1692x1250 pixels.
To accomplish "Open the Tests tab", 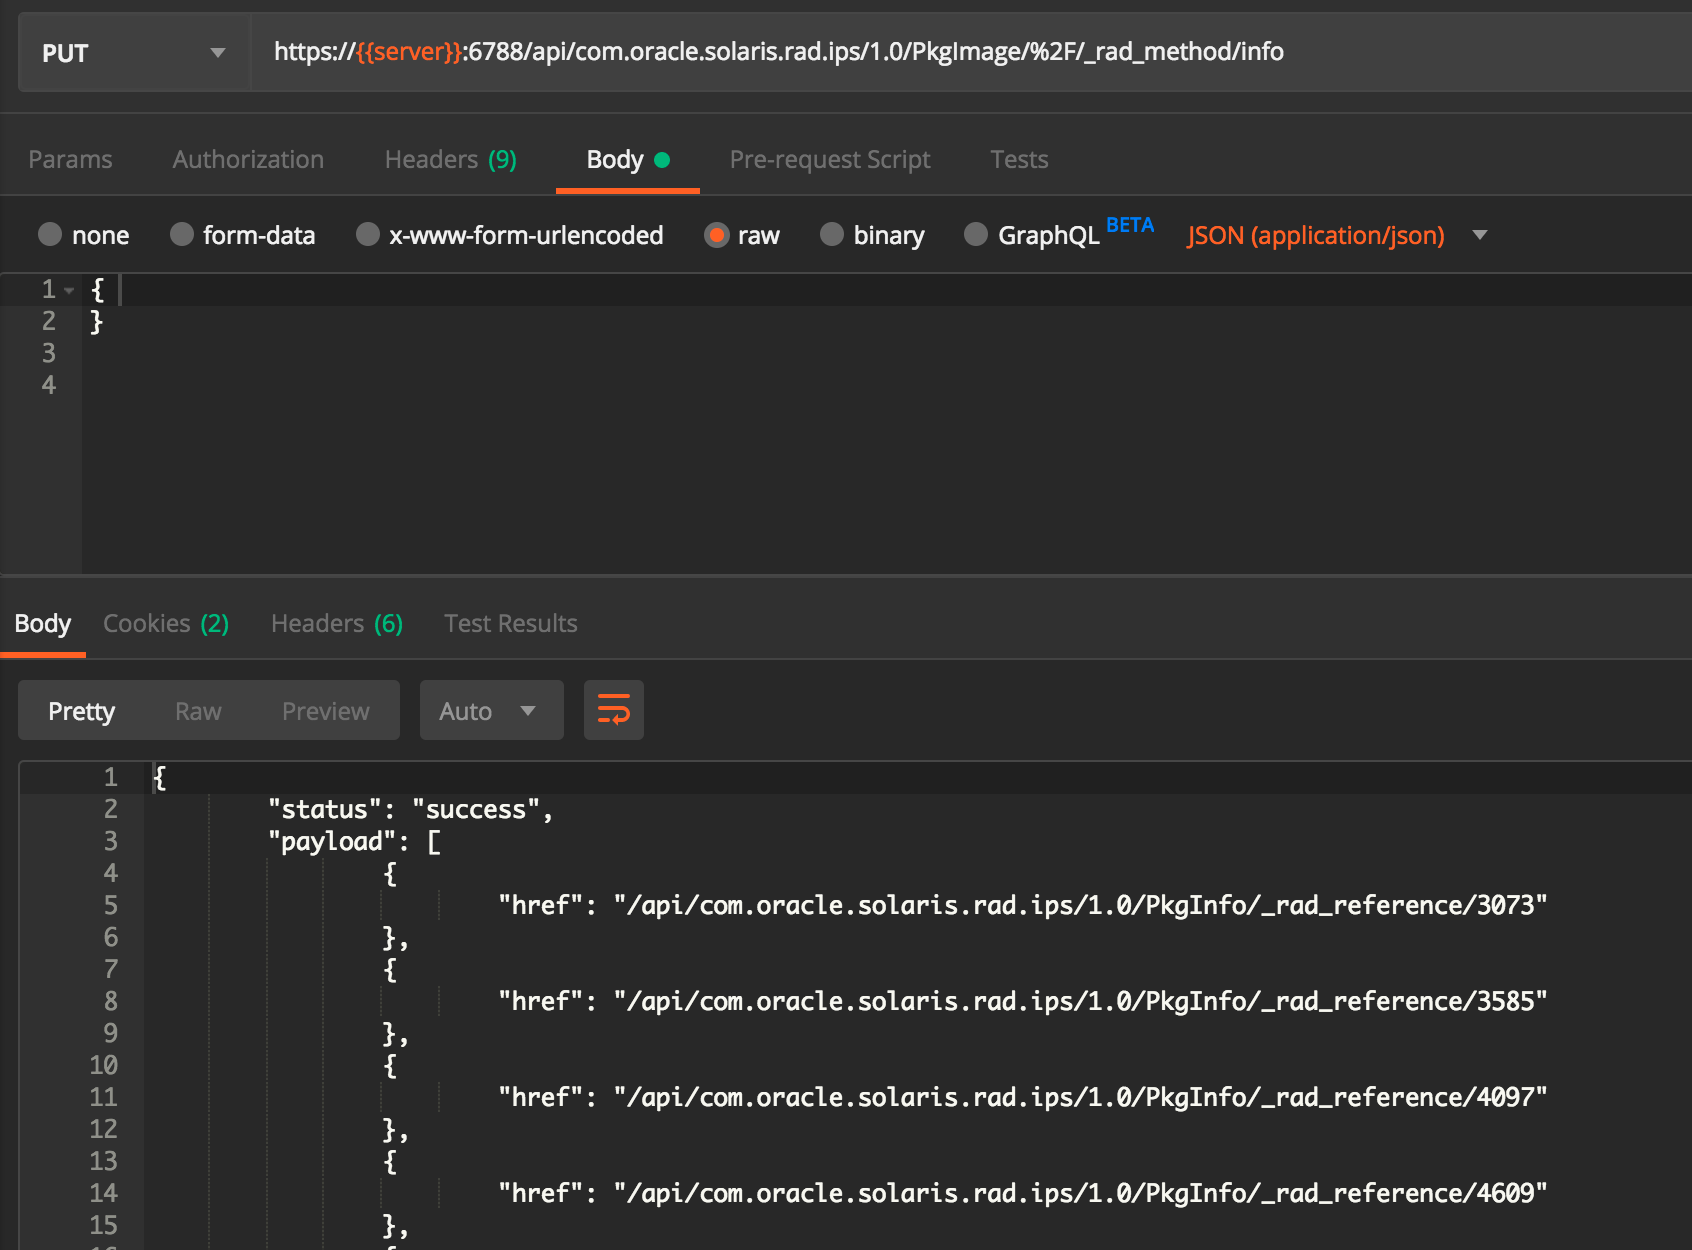I will [x=1018, y=160].
